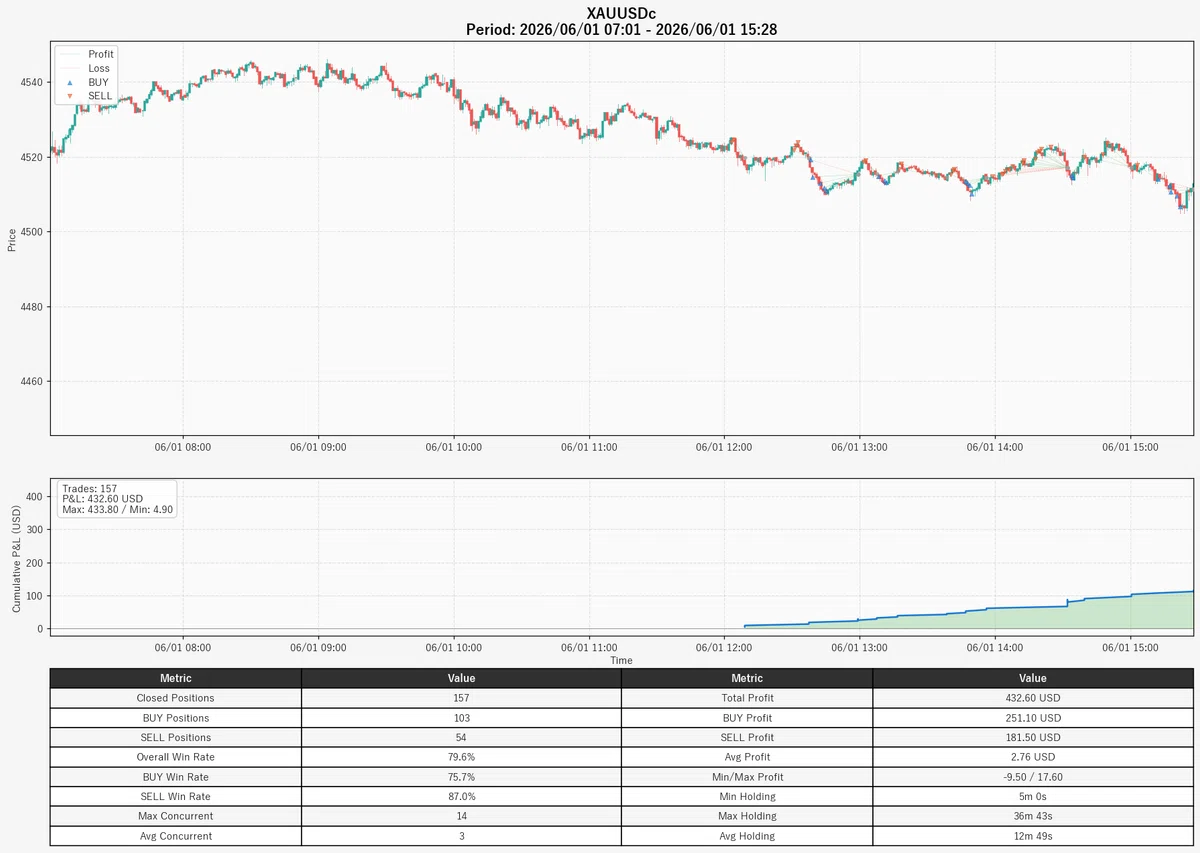Click the Trades: 157 summary line
This screenshot has height=853, width=1200.
[x=89, y=488]
